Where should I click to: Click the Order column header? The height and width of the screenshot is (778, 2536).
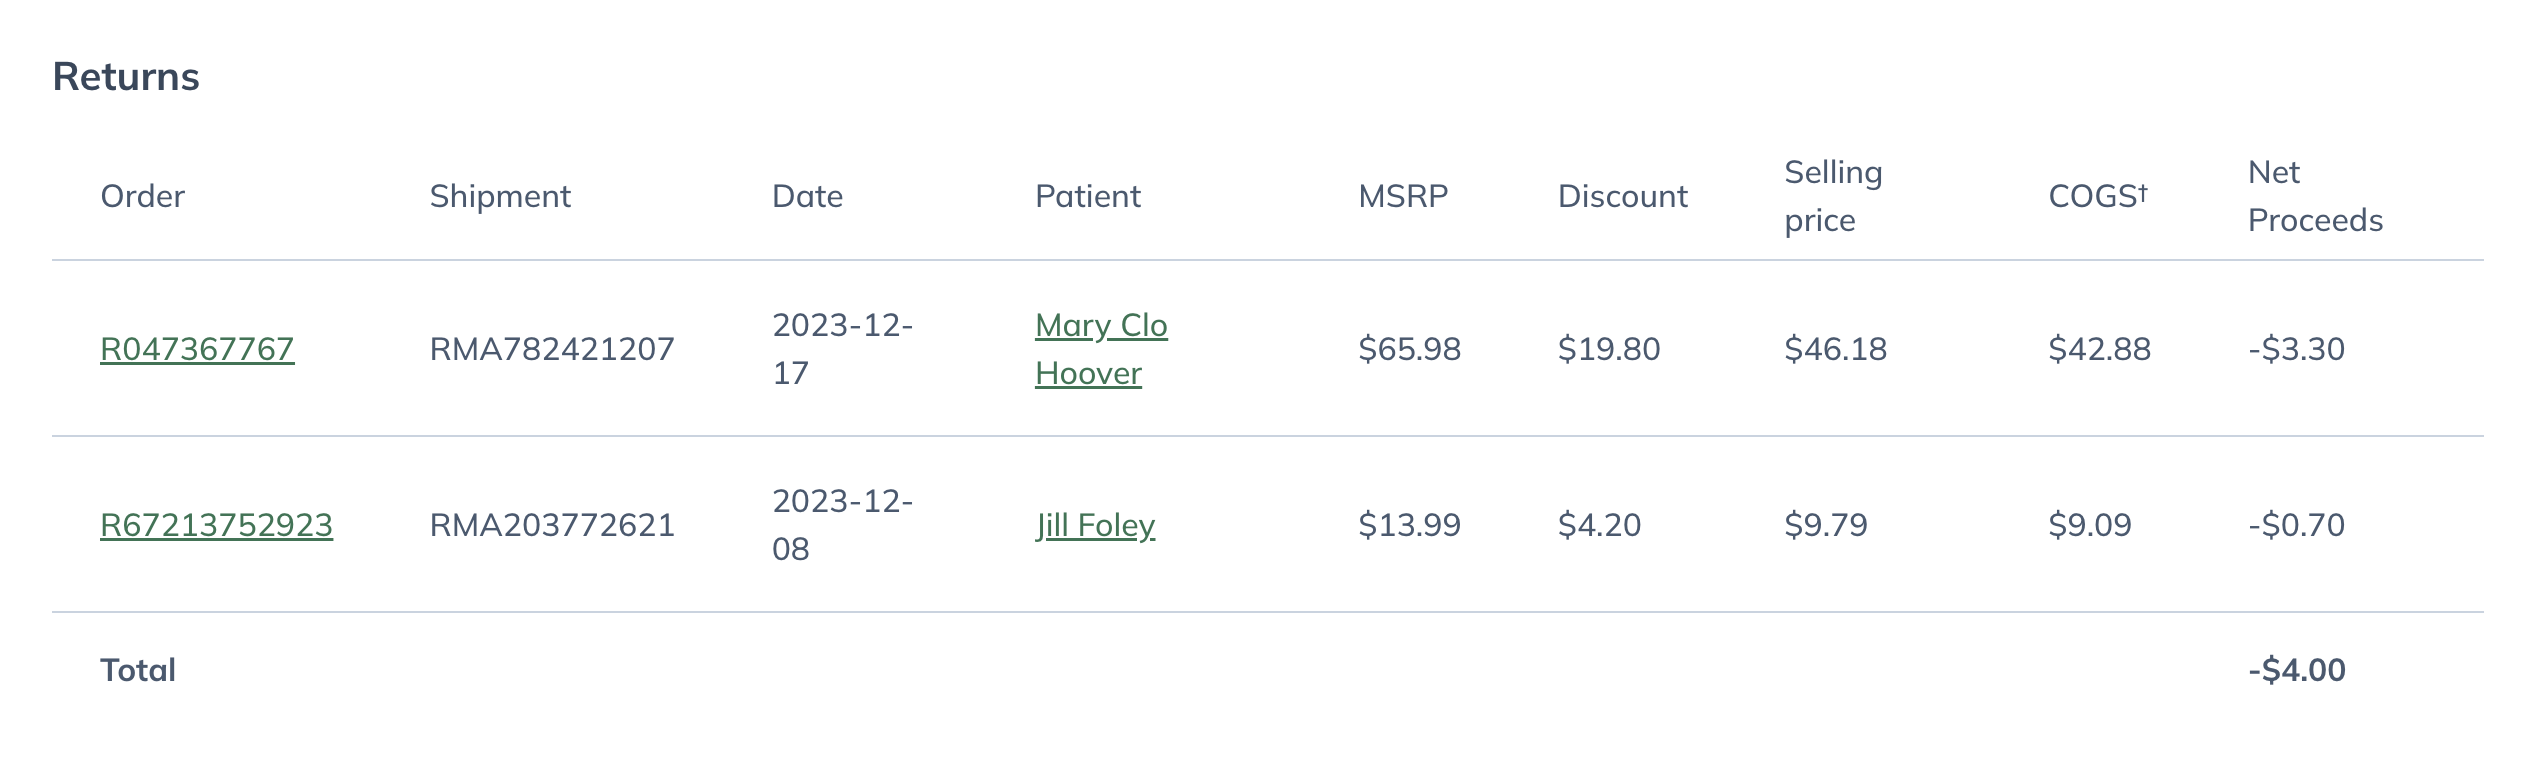coord(142,196)
